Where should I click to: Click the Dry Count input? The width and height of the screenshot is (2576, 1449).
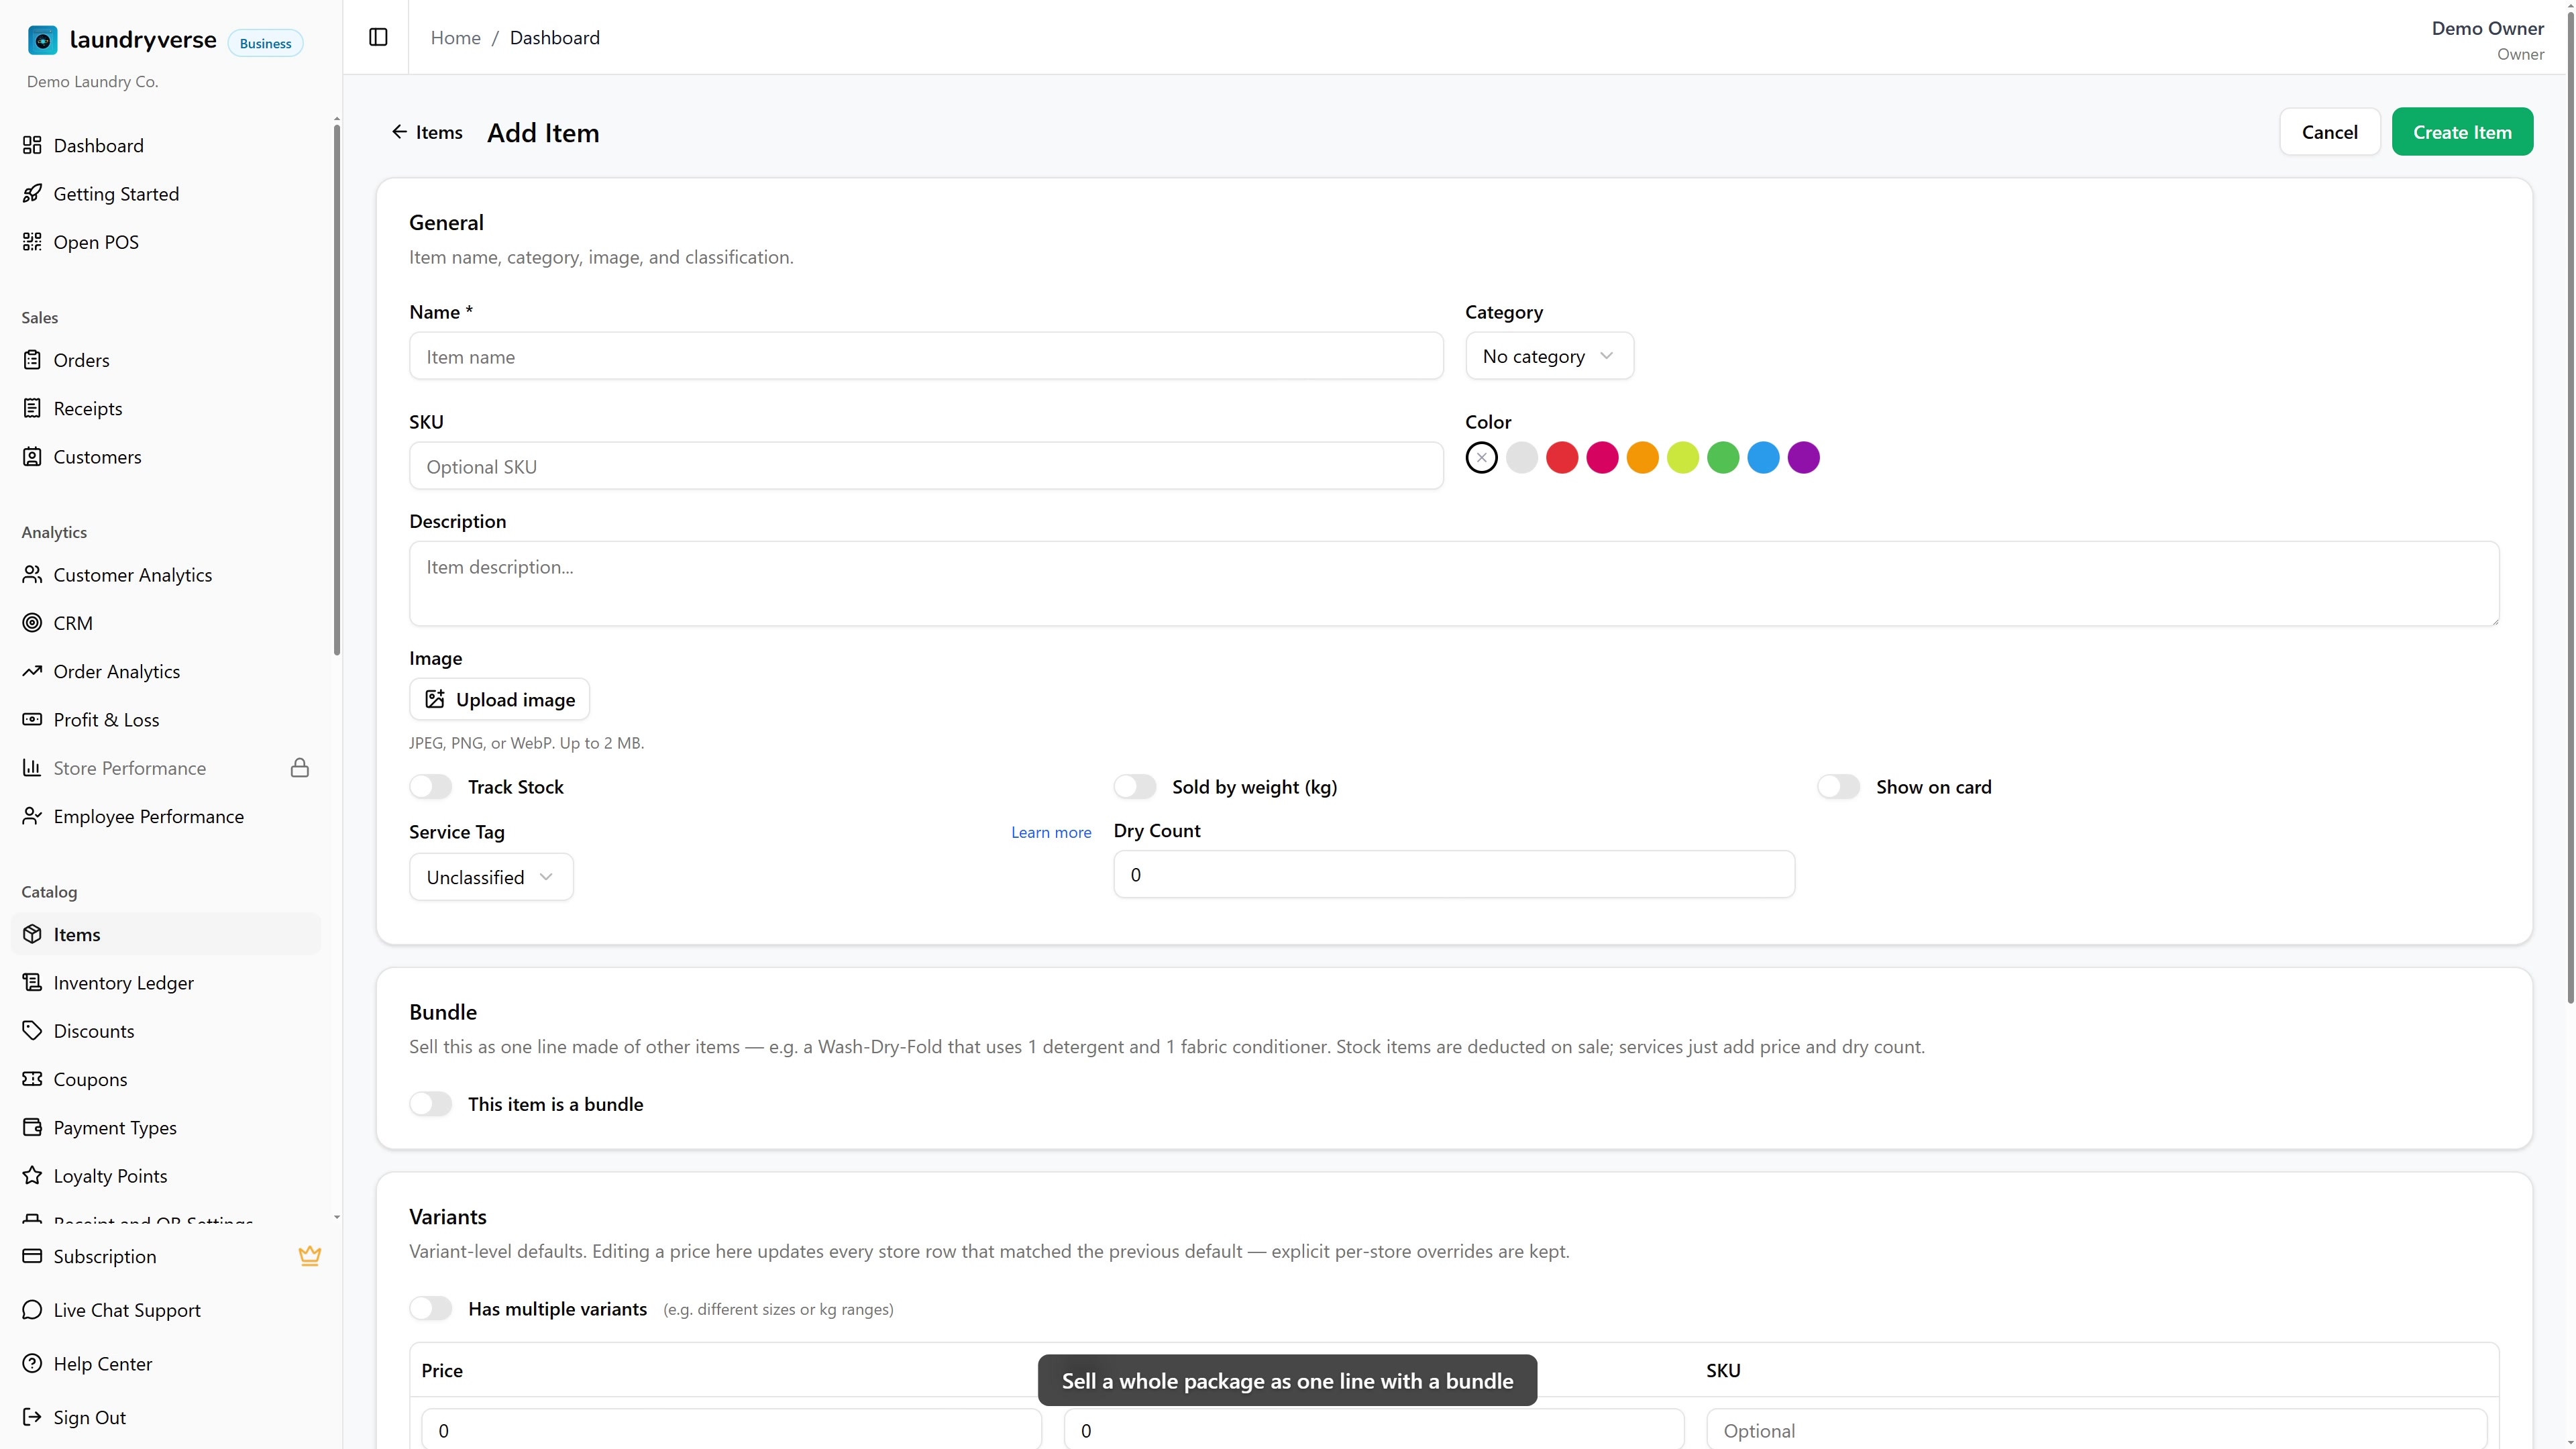click(x=1454, y=874)
